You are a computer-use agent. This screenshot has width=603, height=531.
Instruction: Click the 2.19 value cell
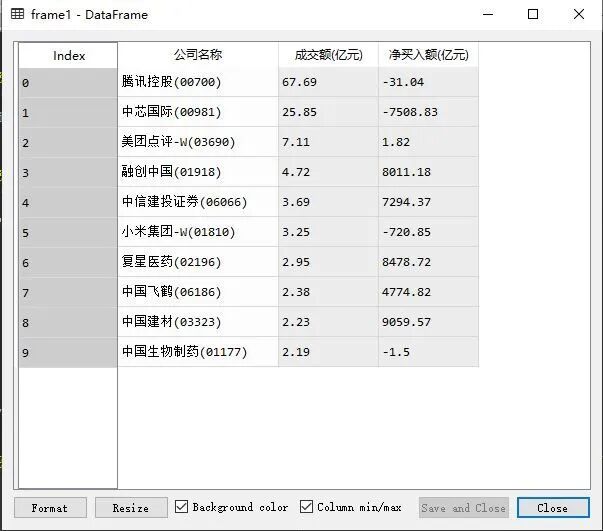pyautogui.click(x=328, y=352)
